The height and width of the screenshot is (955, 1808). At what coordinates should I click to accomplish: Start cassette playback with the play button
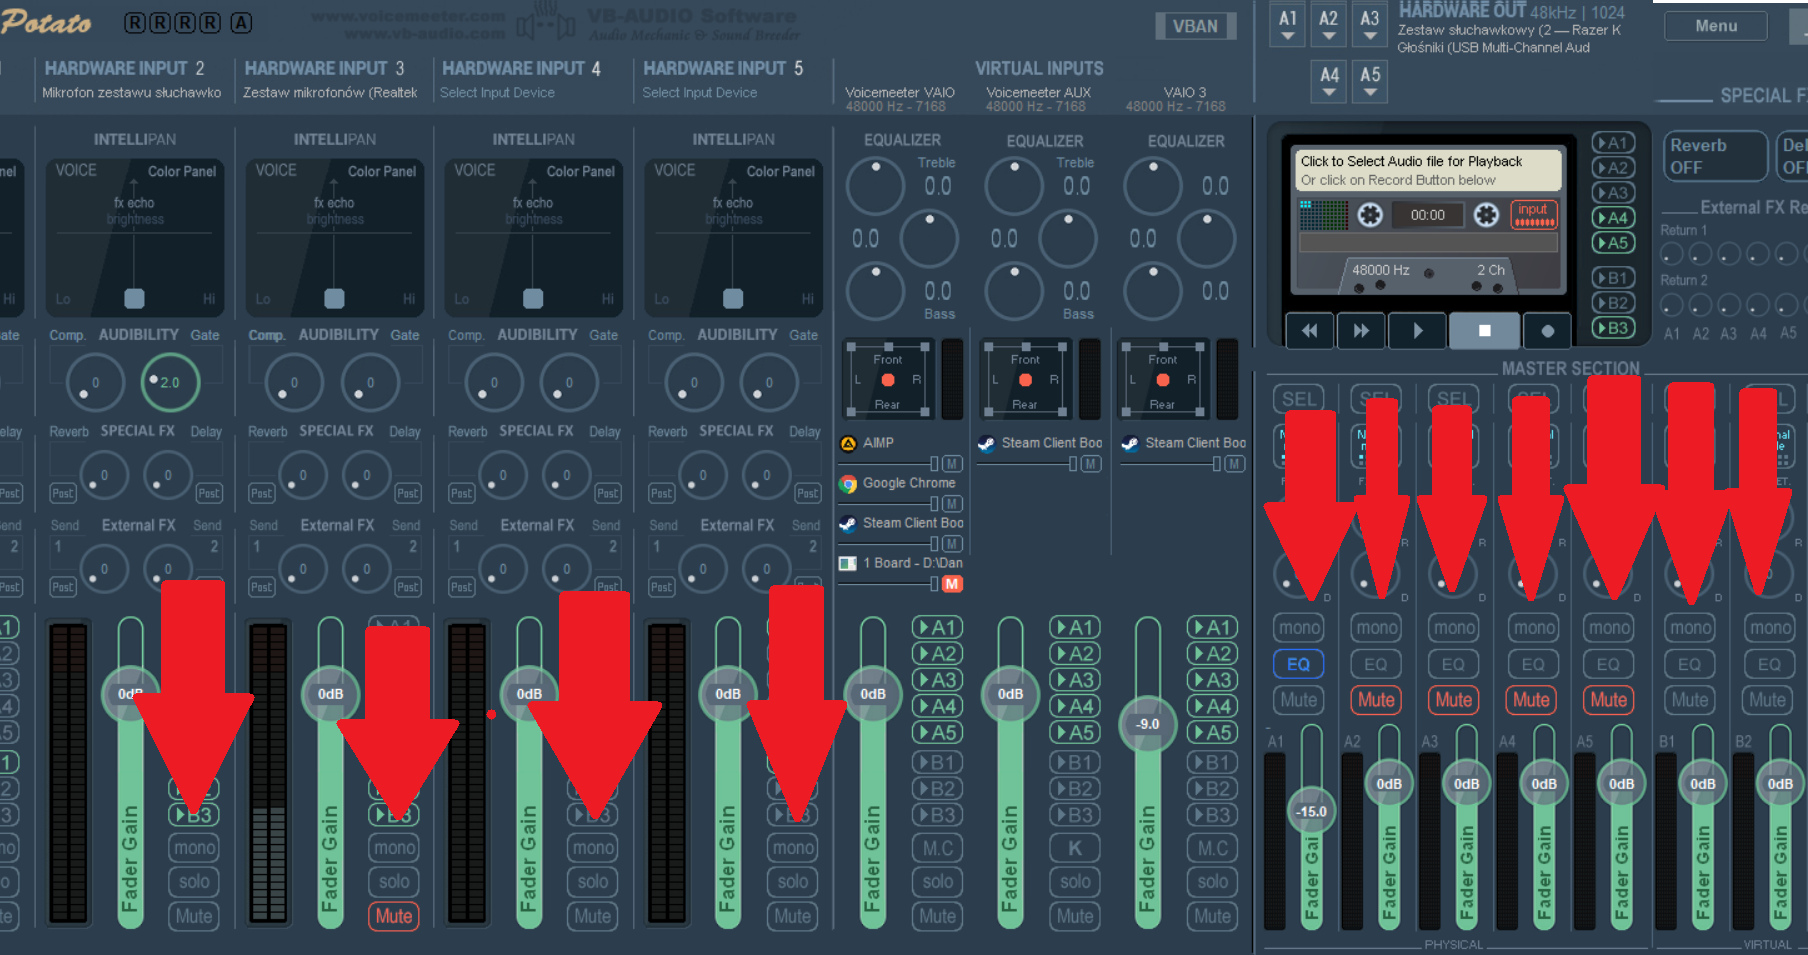[1417, 330]
